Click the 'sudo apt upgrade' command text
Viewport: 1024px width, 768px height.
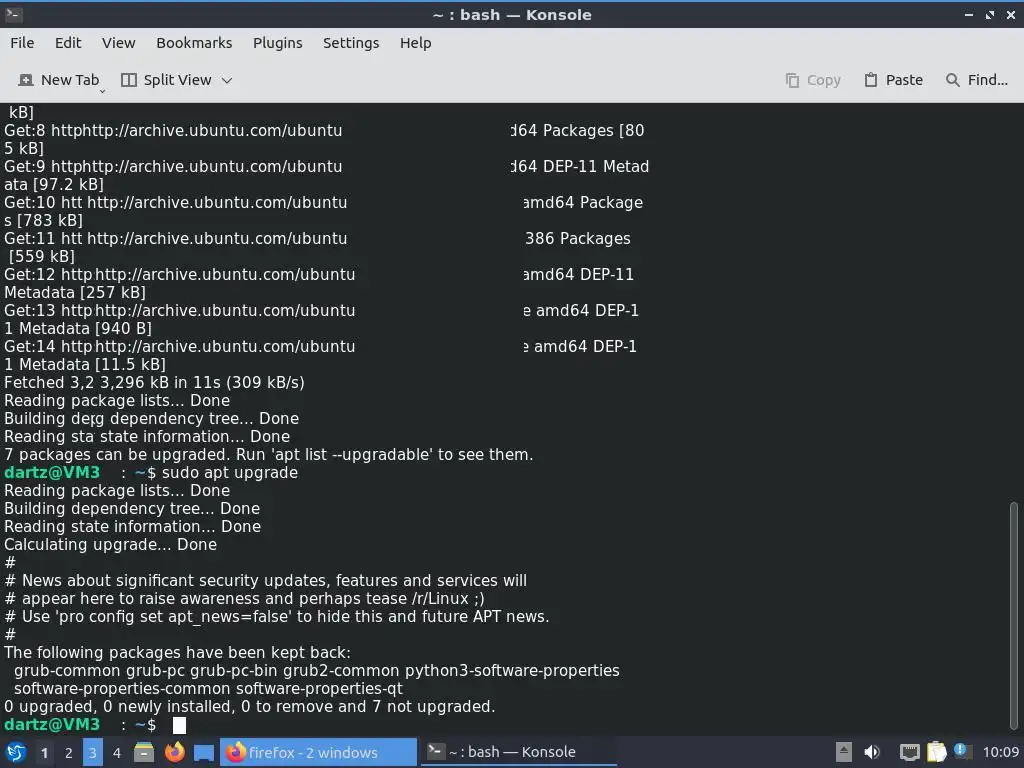230,472
